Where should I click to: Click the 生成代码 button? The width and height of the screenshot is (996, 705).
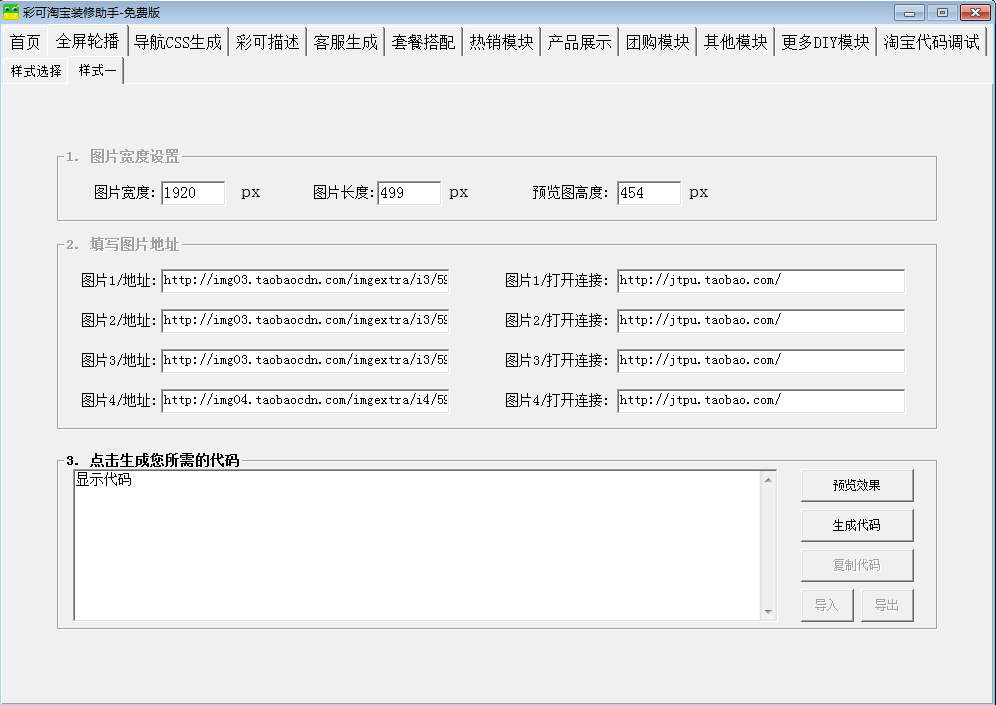(x=856, y=525)
